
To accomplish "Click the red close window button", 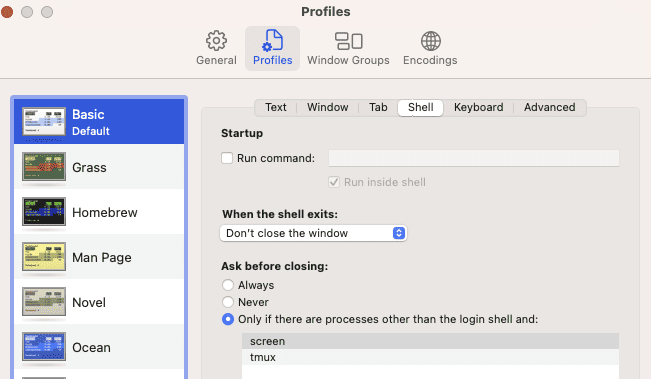I will [7, 12].
